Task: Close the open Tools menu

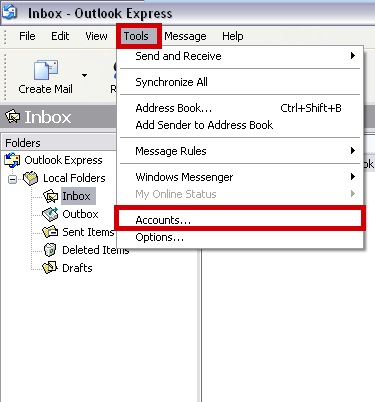Action: (136, 36)
